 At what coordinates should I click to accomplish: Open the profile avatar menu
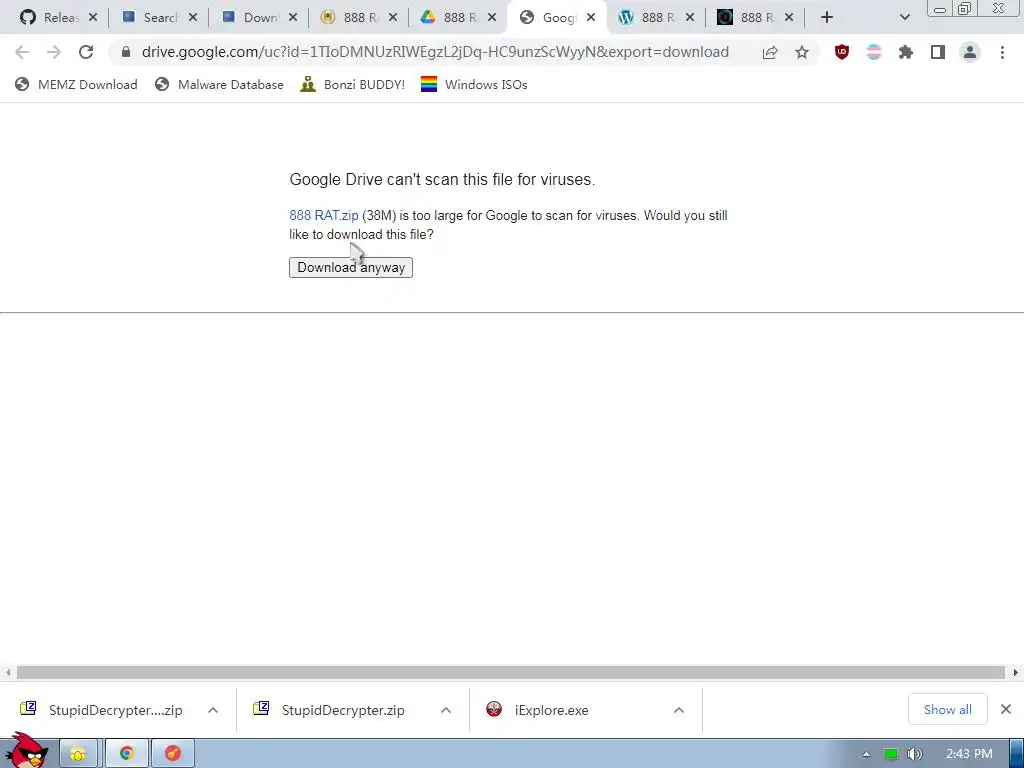tap(970, 52)
